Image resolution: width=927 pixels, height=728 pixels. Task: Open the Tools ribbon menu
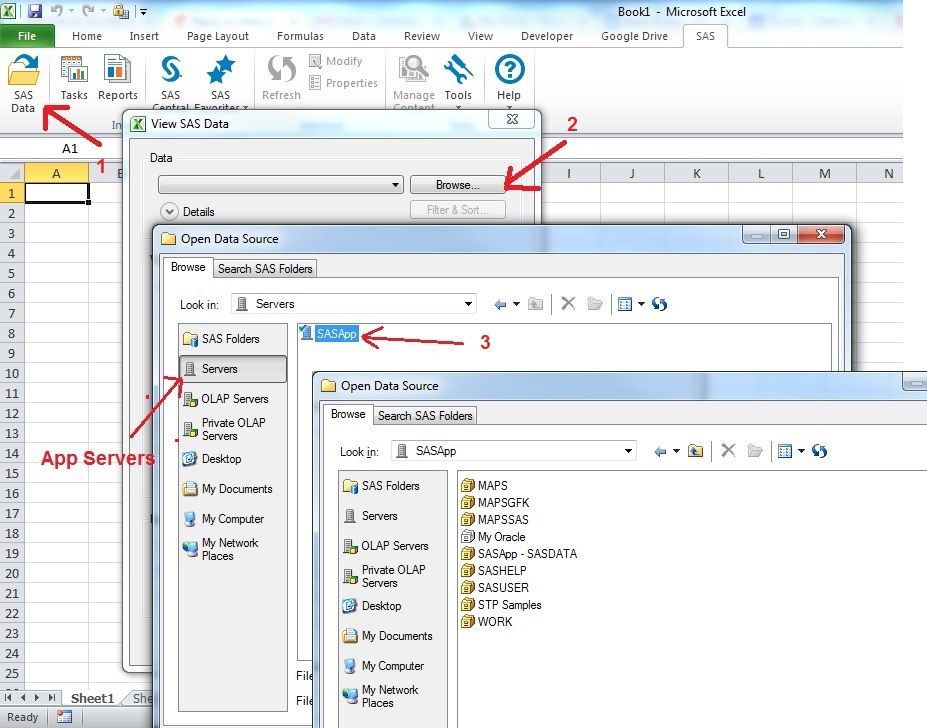pos(458,82)
